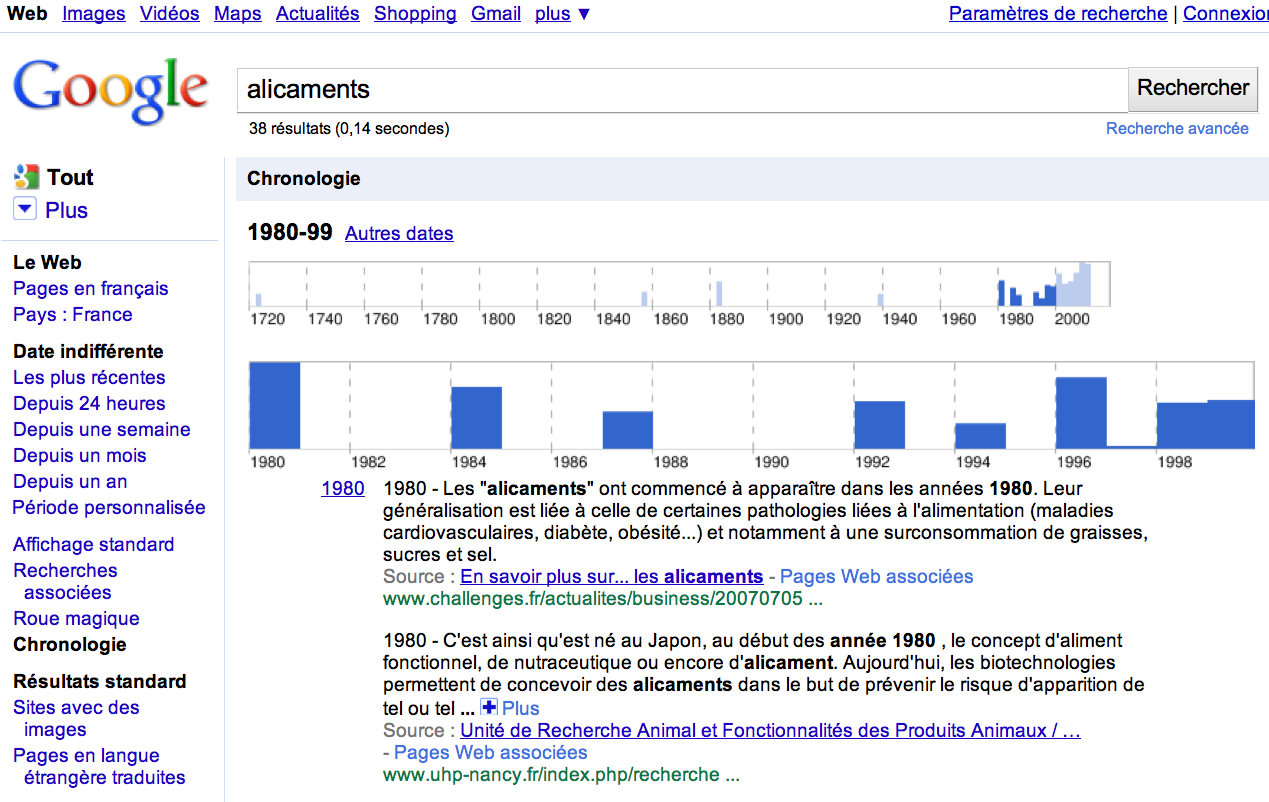This screenshot has width=1269, height=802.
Task: Select Depuis une semaine filter
Action: point(102,430)
